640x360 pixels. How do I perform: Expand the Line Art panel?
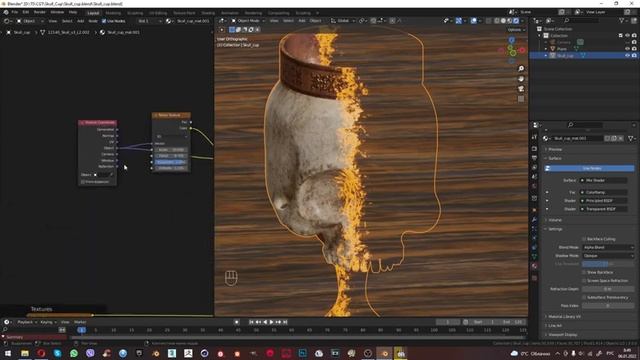[x=556, y=326]
